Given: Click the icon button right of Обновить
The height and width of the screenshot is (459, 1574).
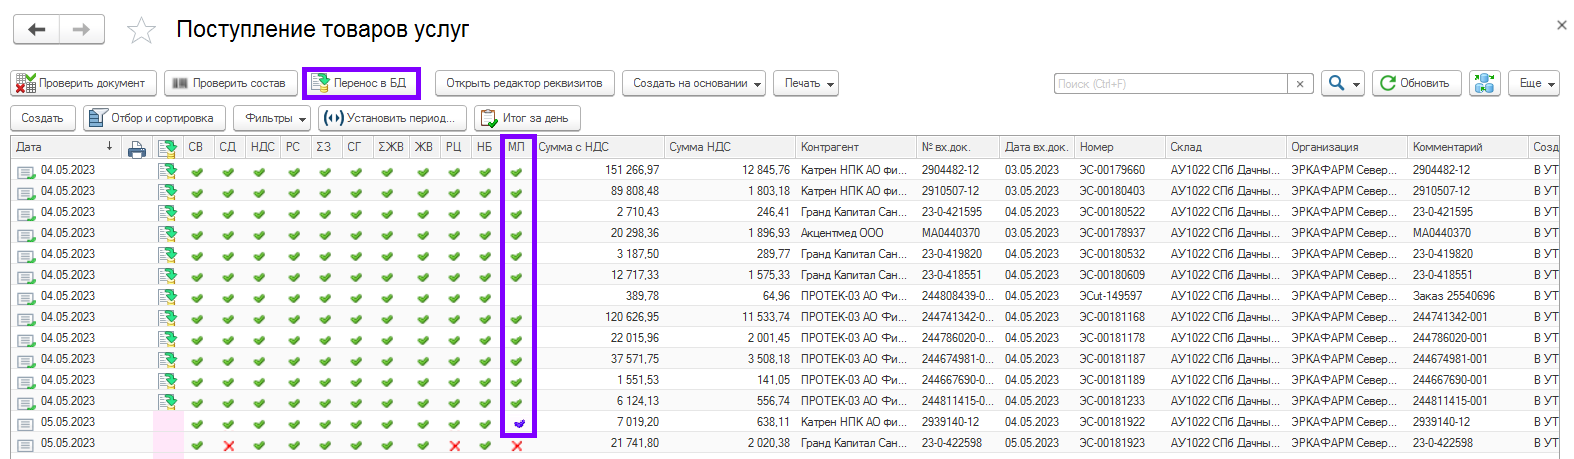Looking at the screenshot, I should pyautogui.click(x=1484, y=83).
